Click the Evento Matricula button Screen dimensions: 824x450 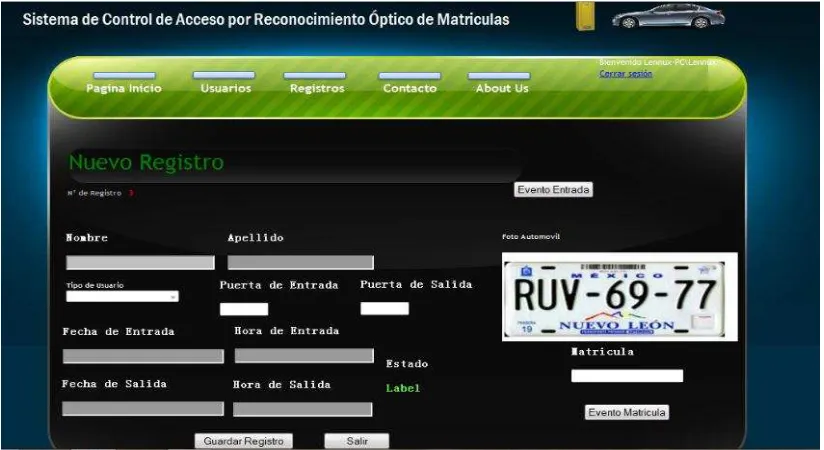[627, 413]
